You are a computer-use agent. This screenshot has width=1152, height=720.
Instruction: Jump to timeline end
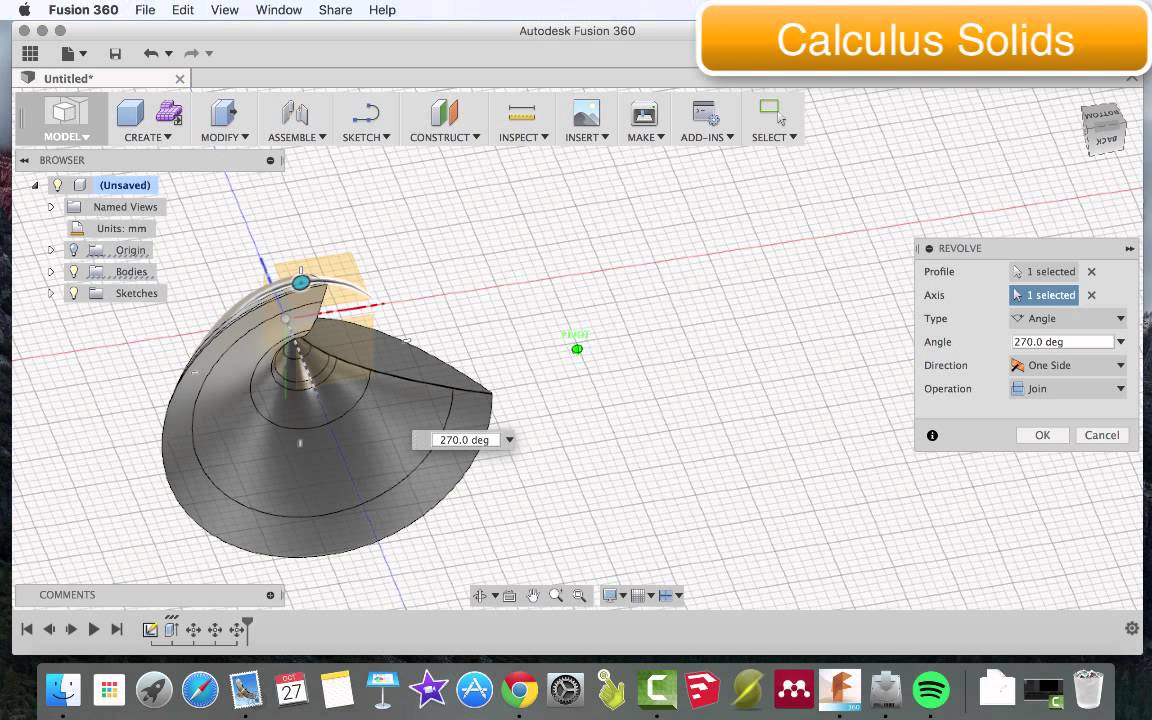117,629
